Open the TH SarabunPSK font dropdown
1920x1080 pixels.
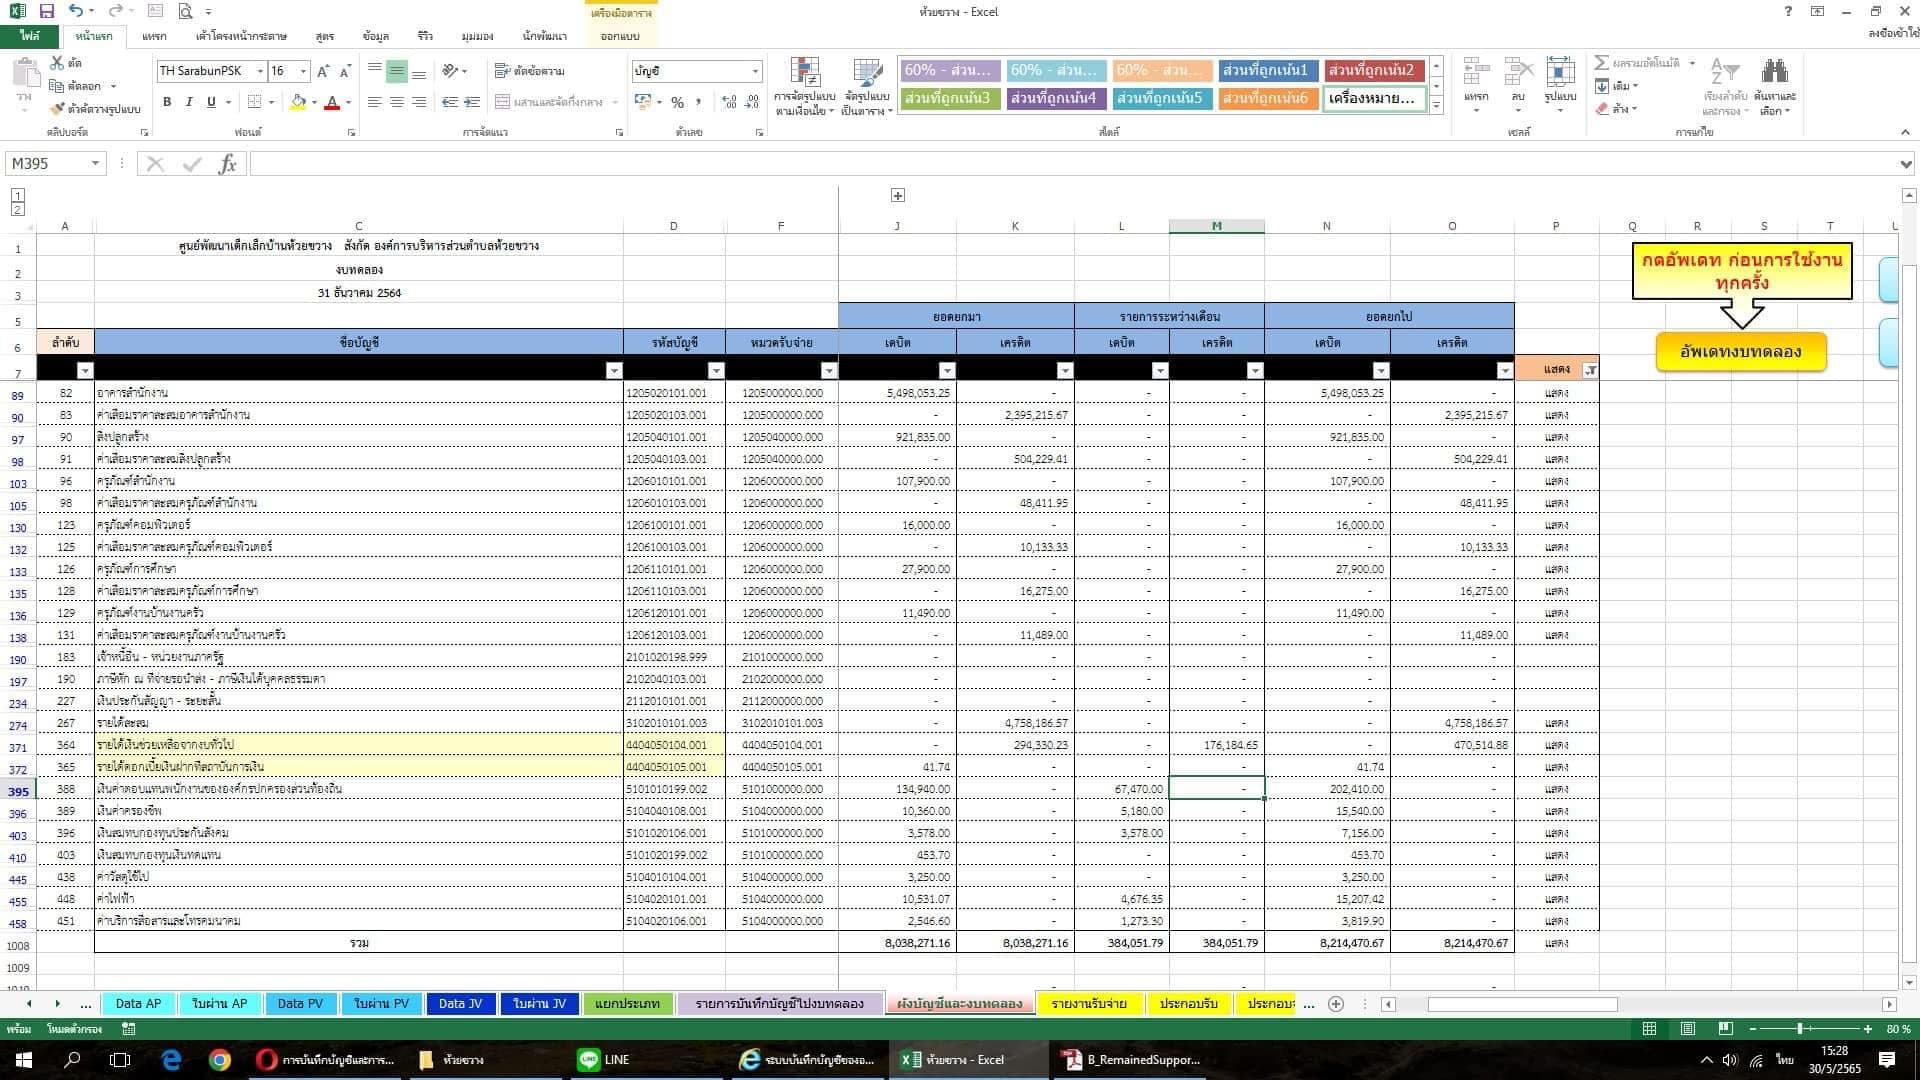260,71
